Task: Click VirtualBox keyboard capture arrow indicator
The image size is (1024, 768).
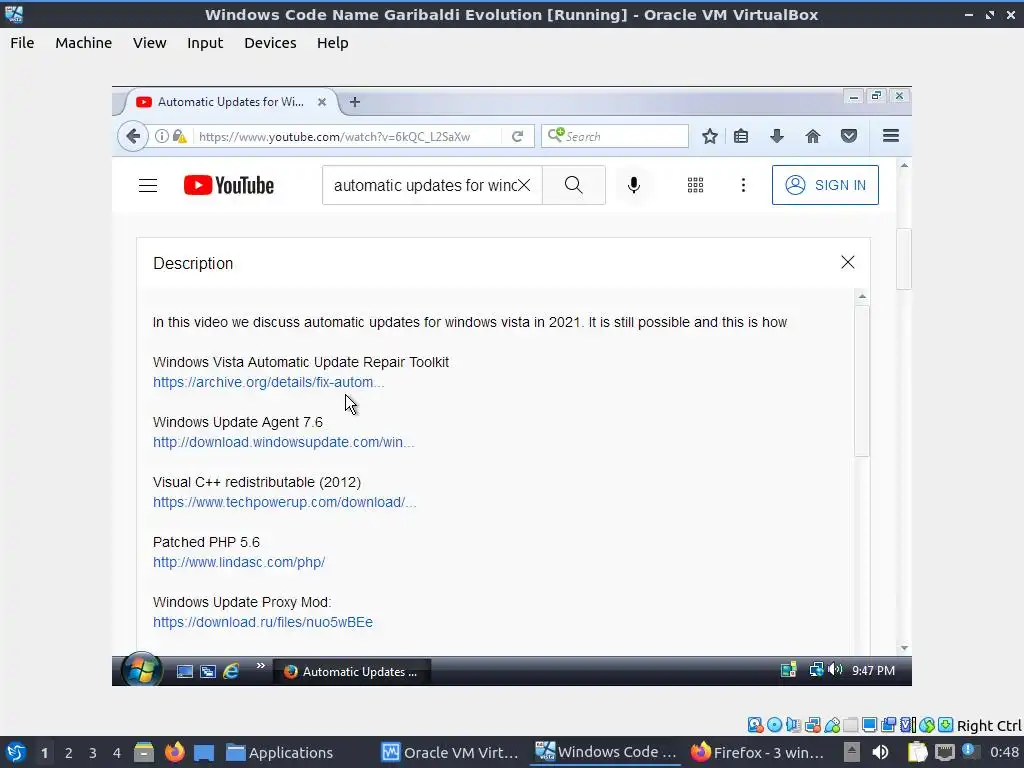Action: point(946,725)
